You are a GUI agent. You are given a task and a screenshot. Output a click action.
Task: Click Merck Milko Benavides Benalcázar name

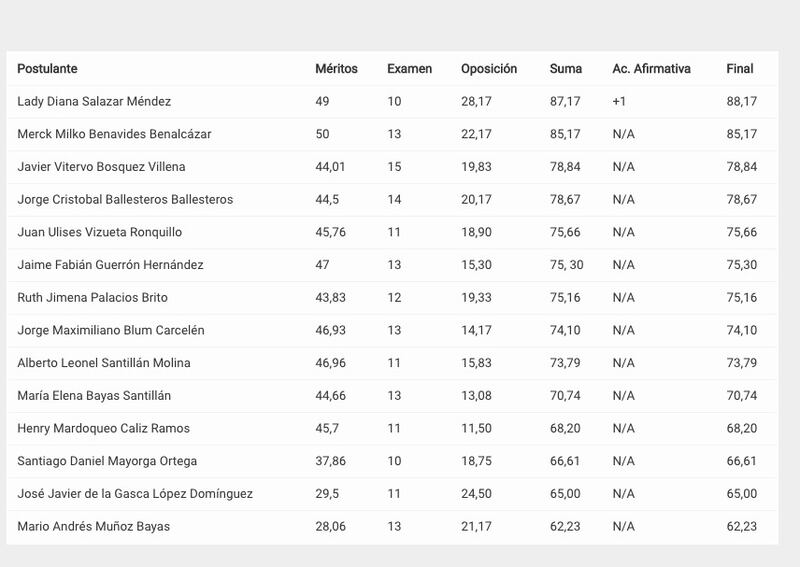pos(114,134)
